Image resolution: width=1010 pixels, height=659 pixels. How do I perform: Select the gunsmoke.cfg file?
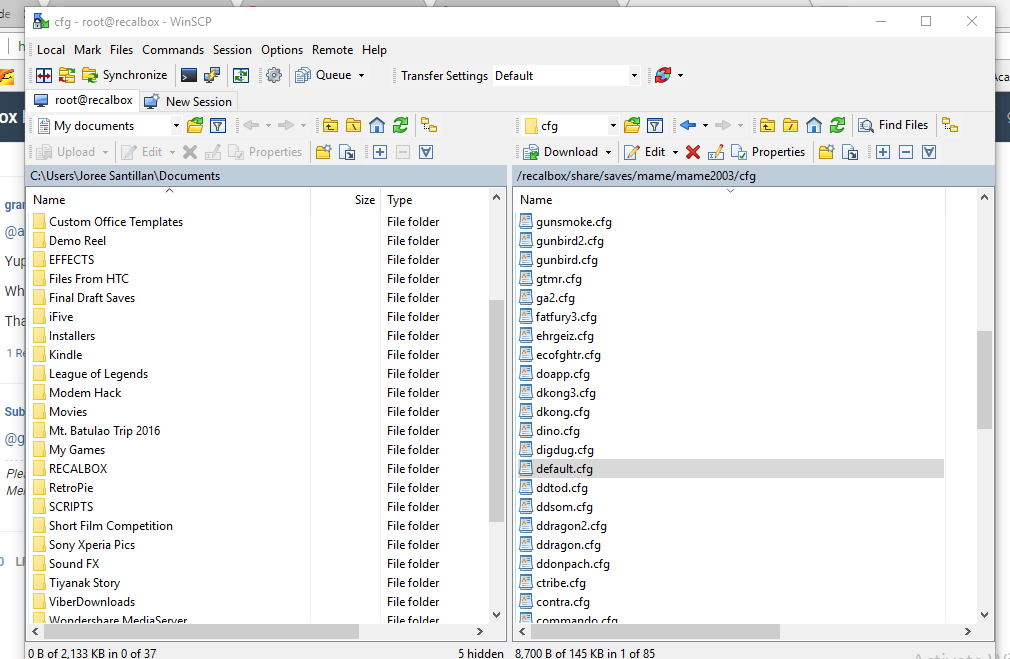[x=574, y=222]
